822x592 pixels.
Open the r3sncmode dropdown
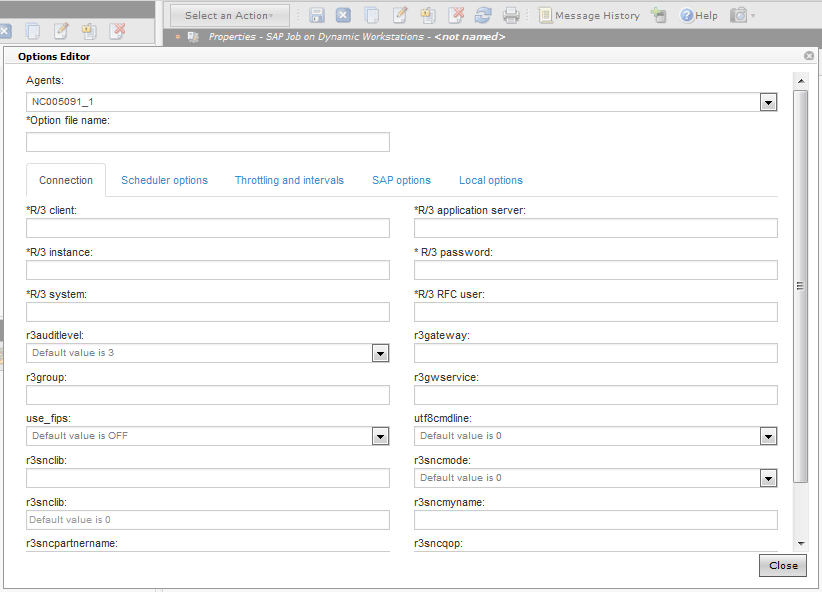[x=768, y=478]
